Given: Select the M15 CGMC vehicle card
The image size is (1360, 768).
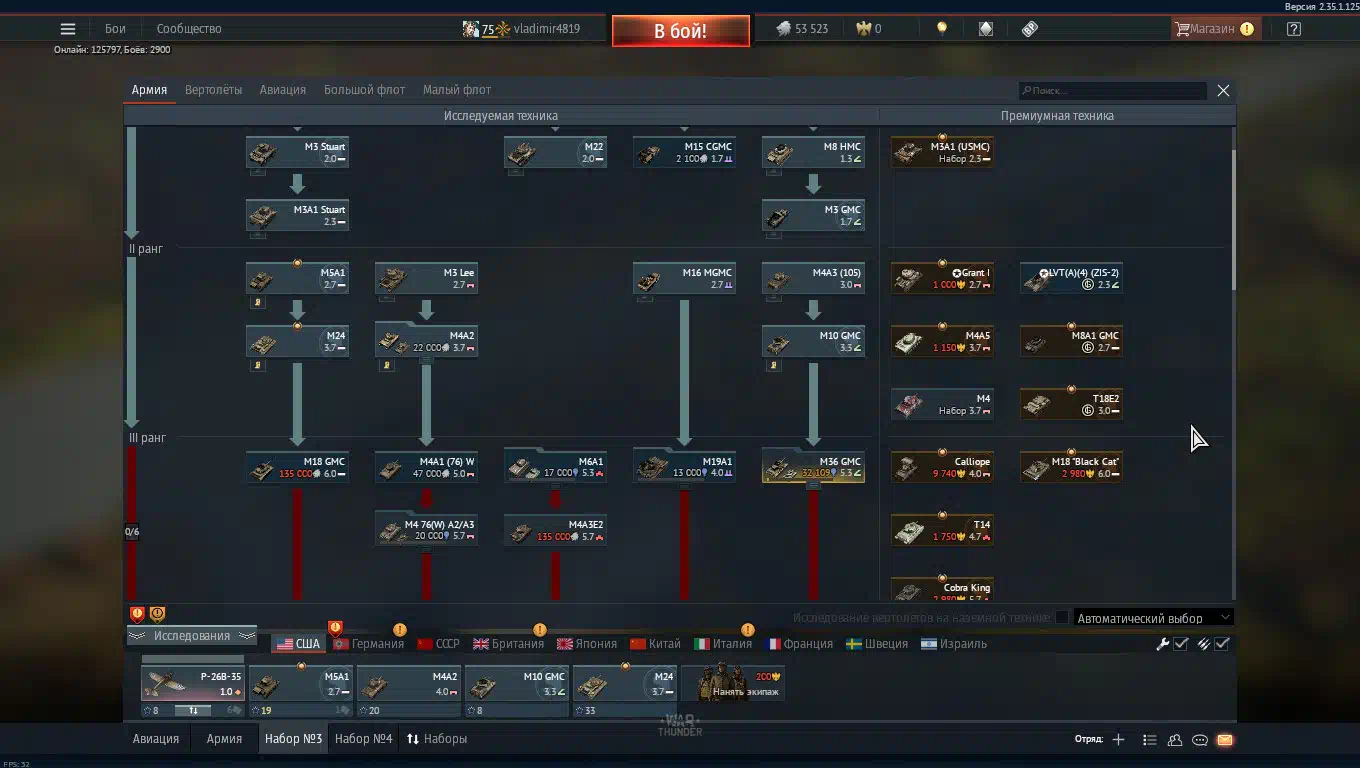Looking at the screenshot, I should (684, 153).
